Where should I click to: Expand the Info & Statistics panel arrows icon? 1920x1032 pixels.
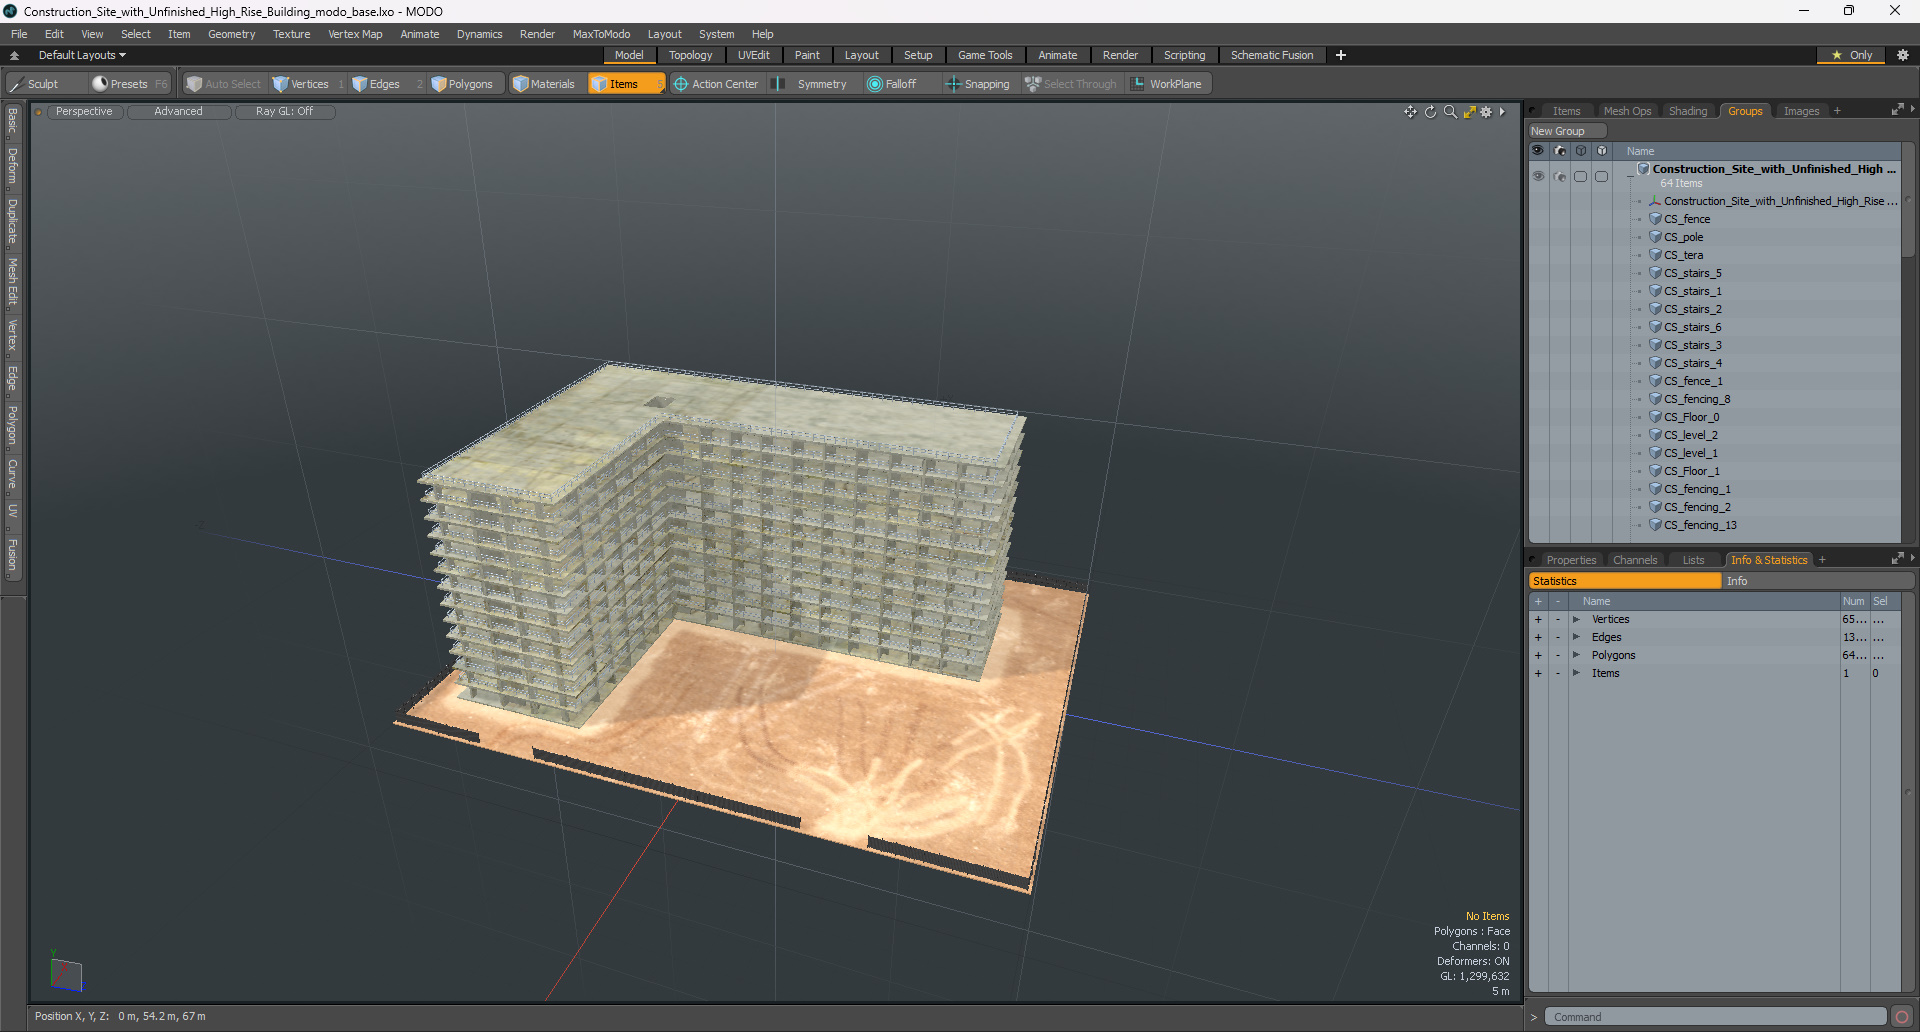[x=1897, y=559]
